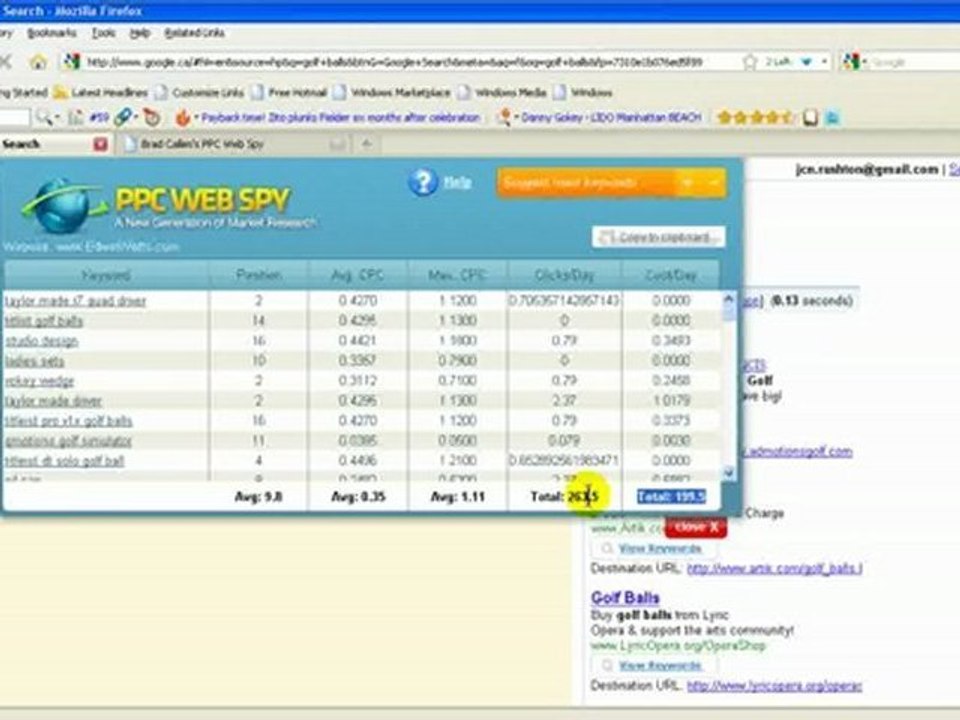Click the red Close X button

click(696, 527)
